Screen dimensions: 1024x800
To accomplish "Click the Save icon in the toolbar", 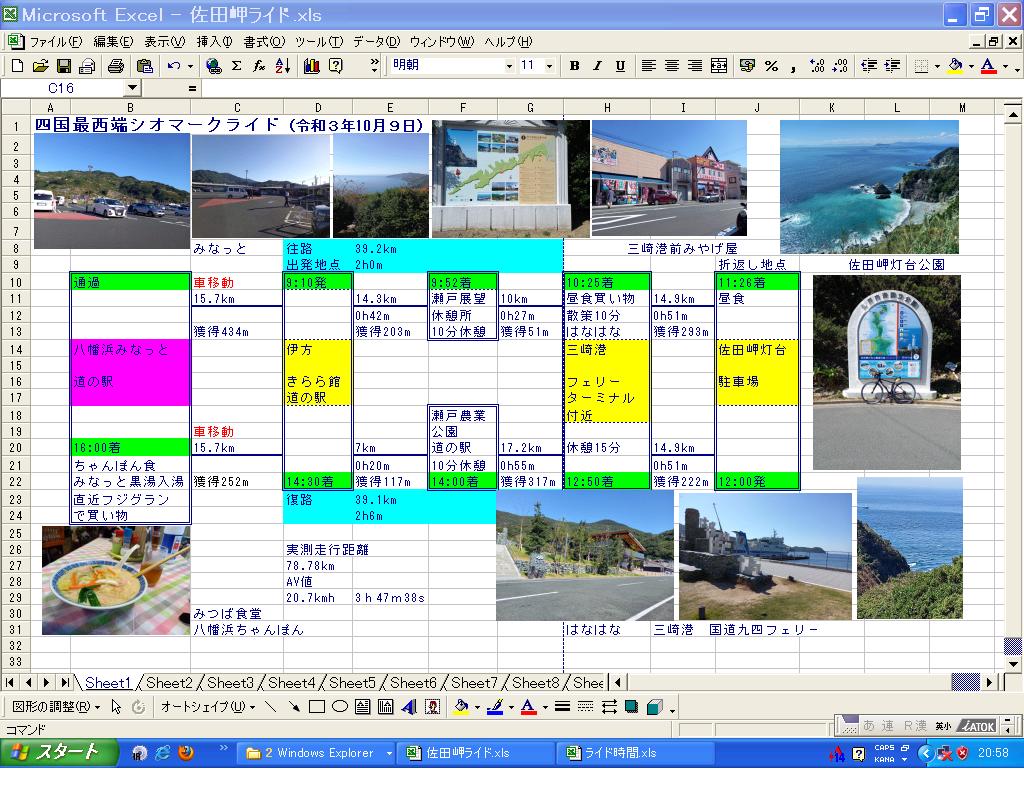I will (x=63, y=66).
